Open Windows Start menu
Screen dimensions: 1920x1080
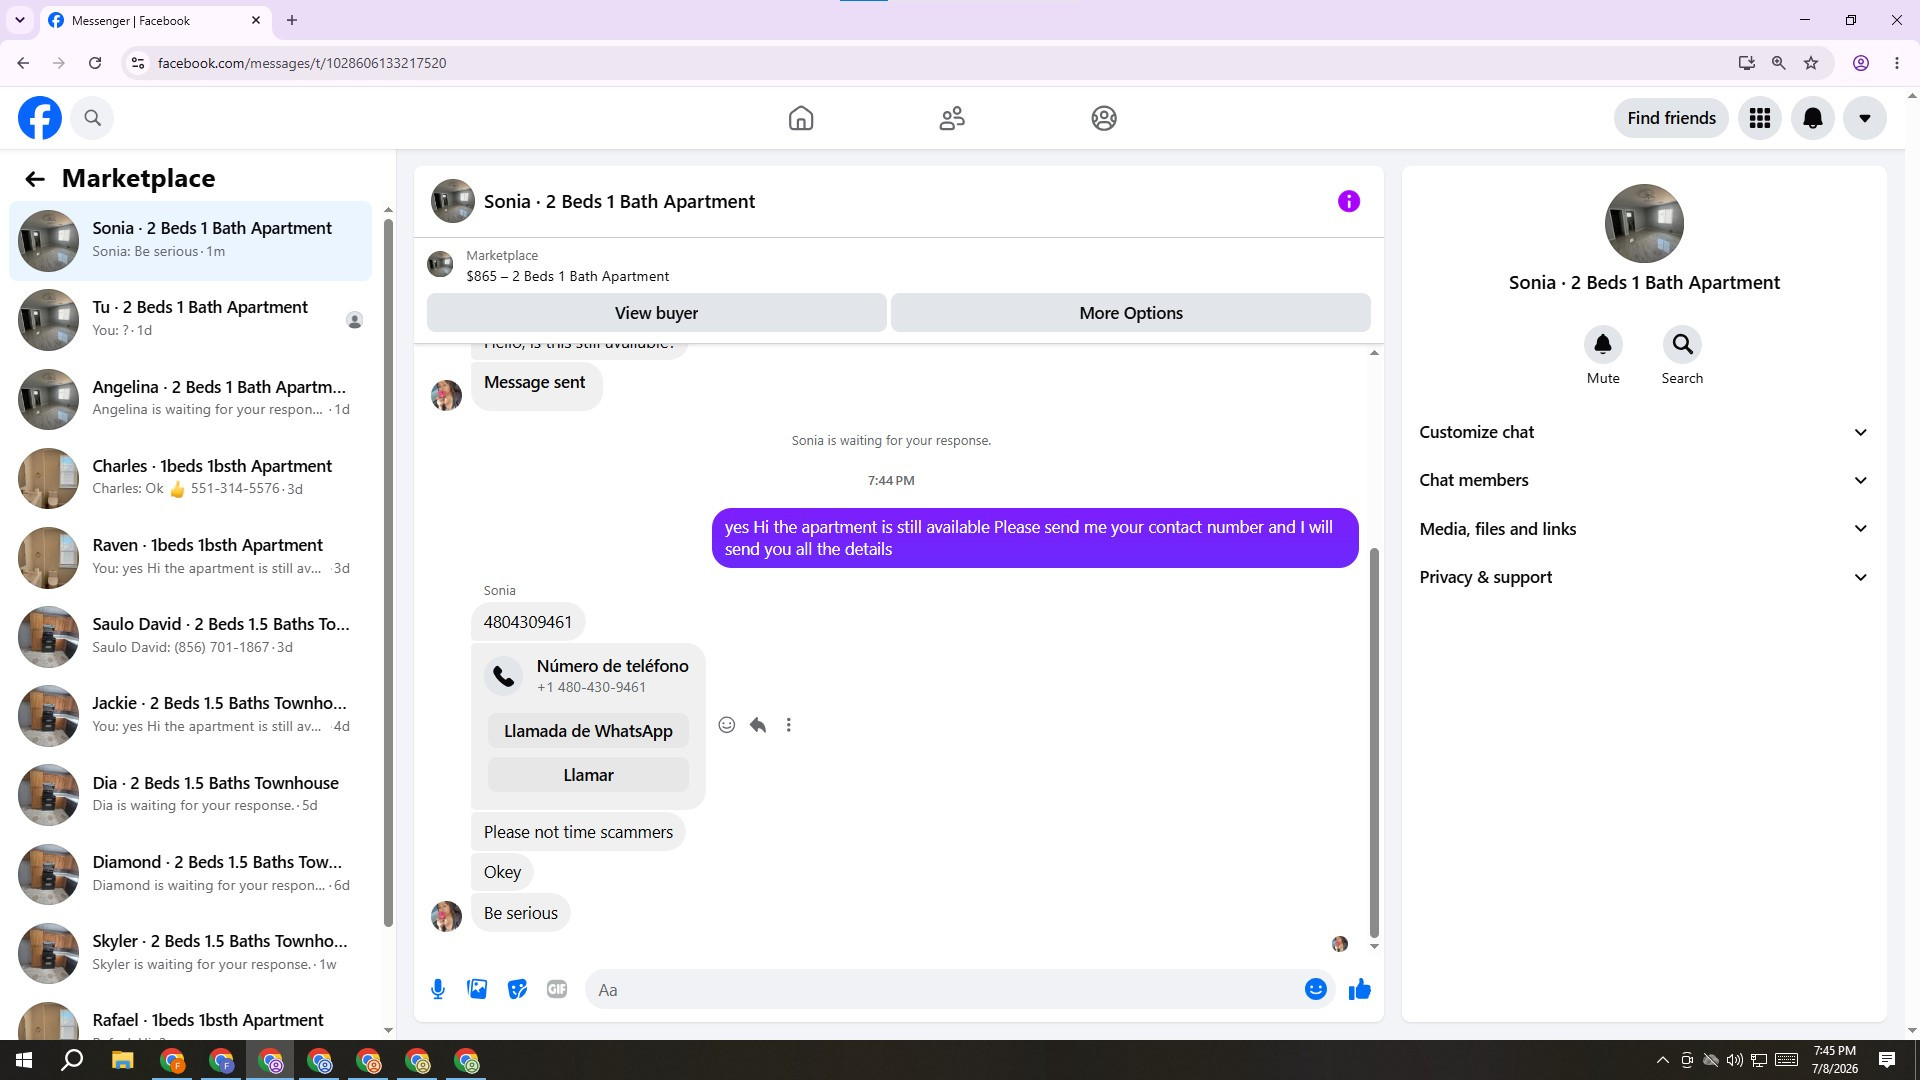[x=24, y=1060]
